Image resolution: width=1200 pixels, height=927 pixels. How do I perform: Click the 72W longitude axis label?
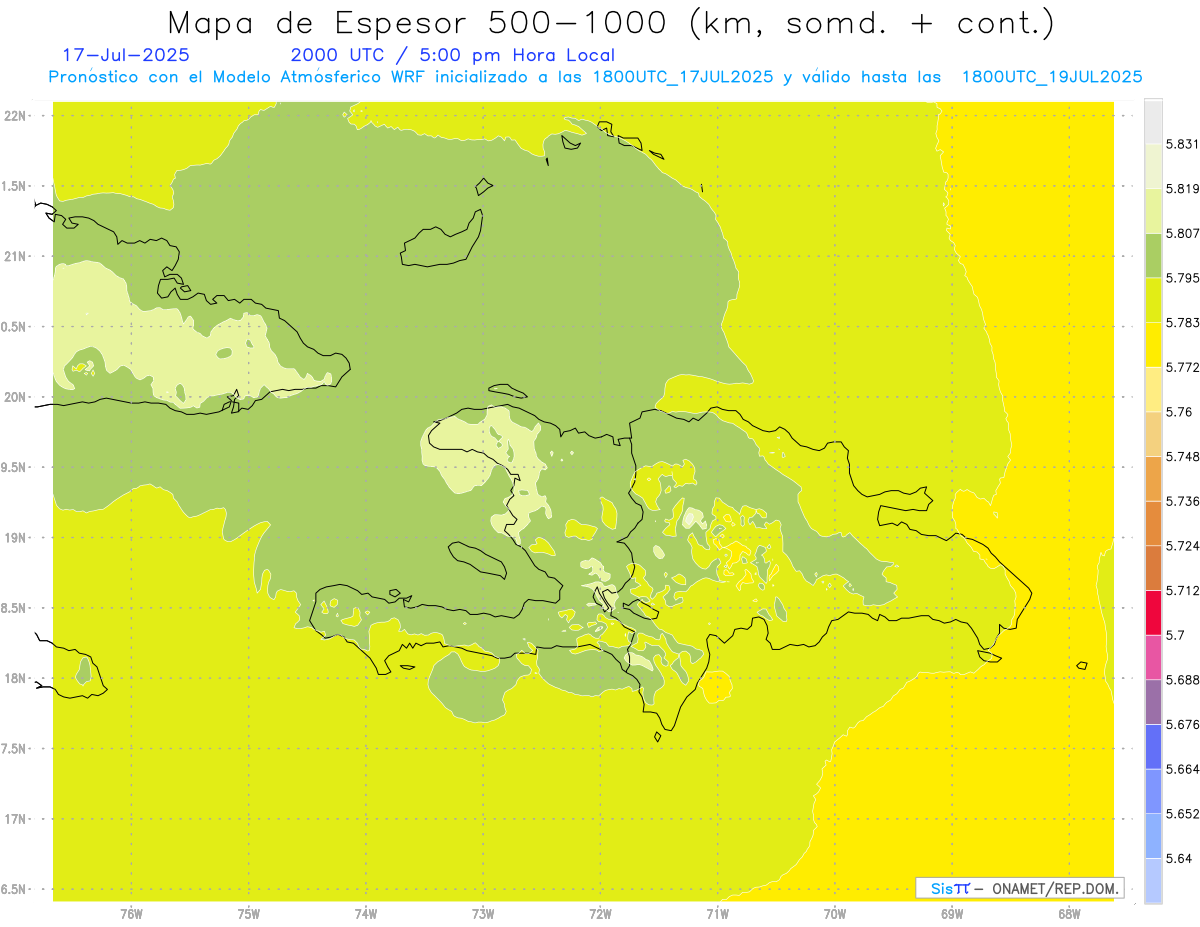click(600, 914)
